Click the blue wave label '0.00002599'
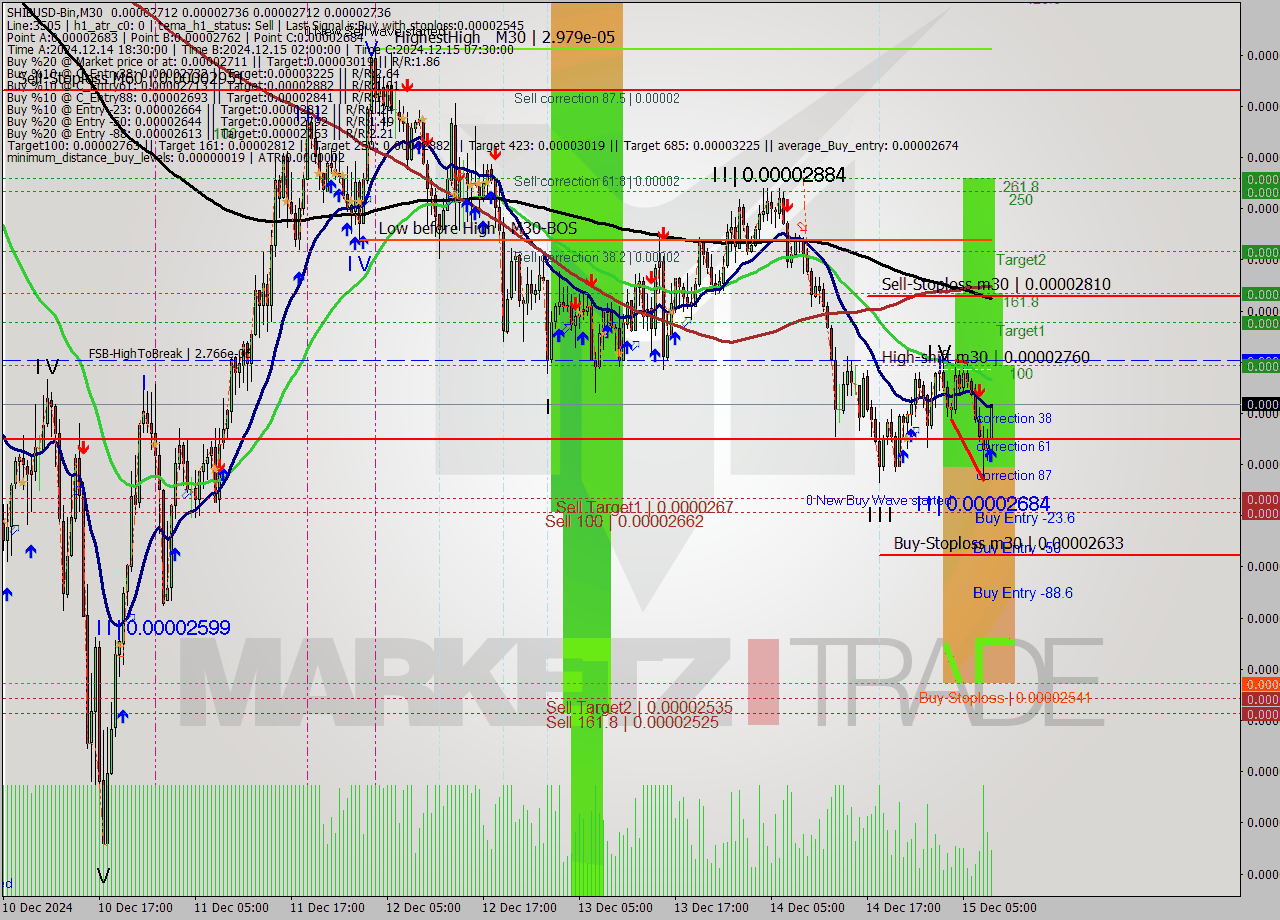Image resolution: width=1280 pixels, height=920 pixels. tap(178, 628)
